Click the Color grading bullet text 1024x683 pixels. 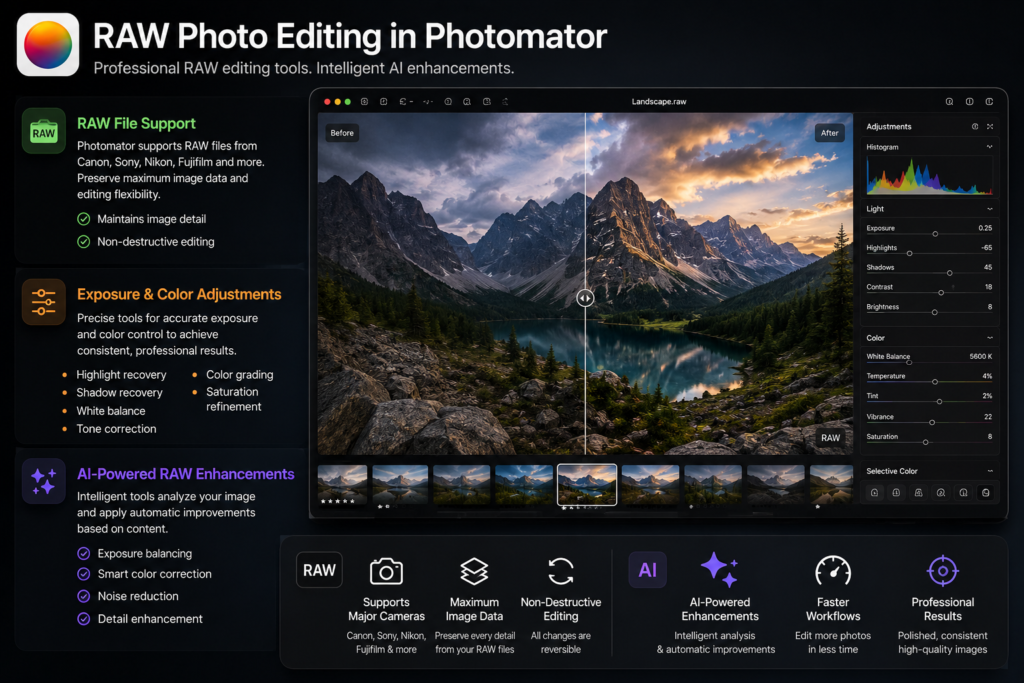point(240,375)
